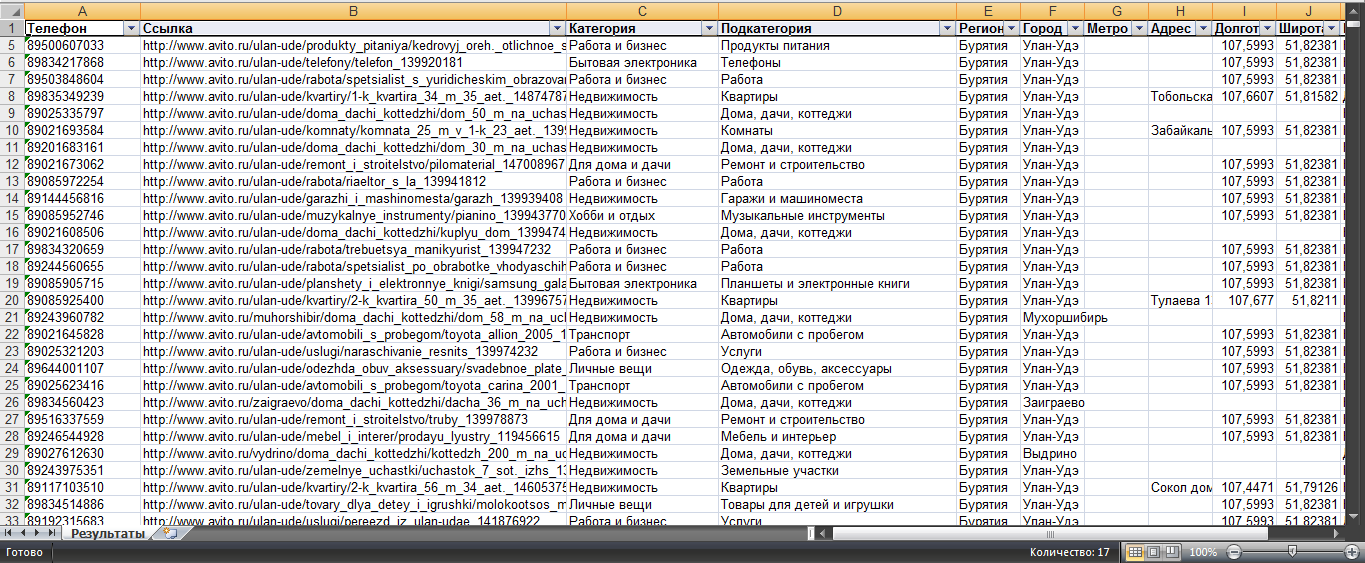Open the Телефон column filter dropdown
This screenshot has height=563, width=1365.
point(131,29)
